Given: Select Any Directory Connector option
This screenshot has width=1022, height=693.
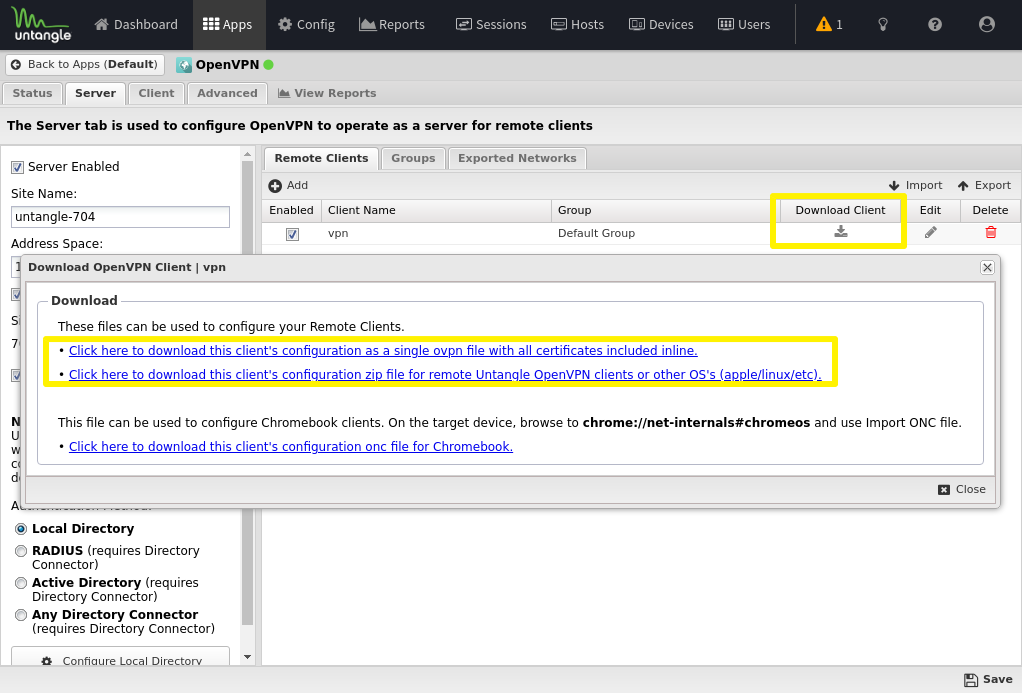Looking at the screenshot, I should click(21, 615).
